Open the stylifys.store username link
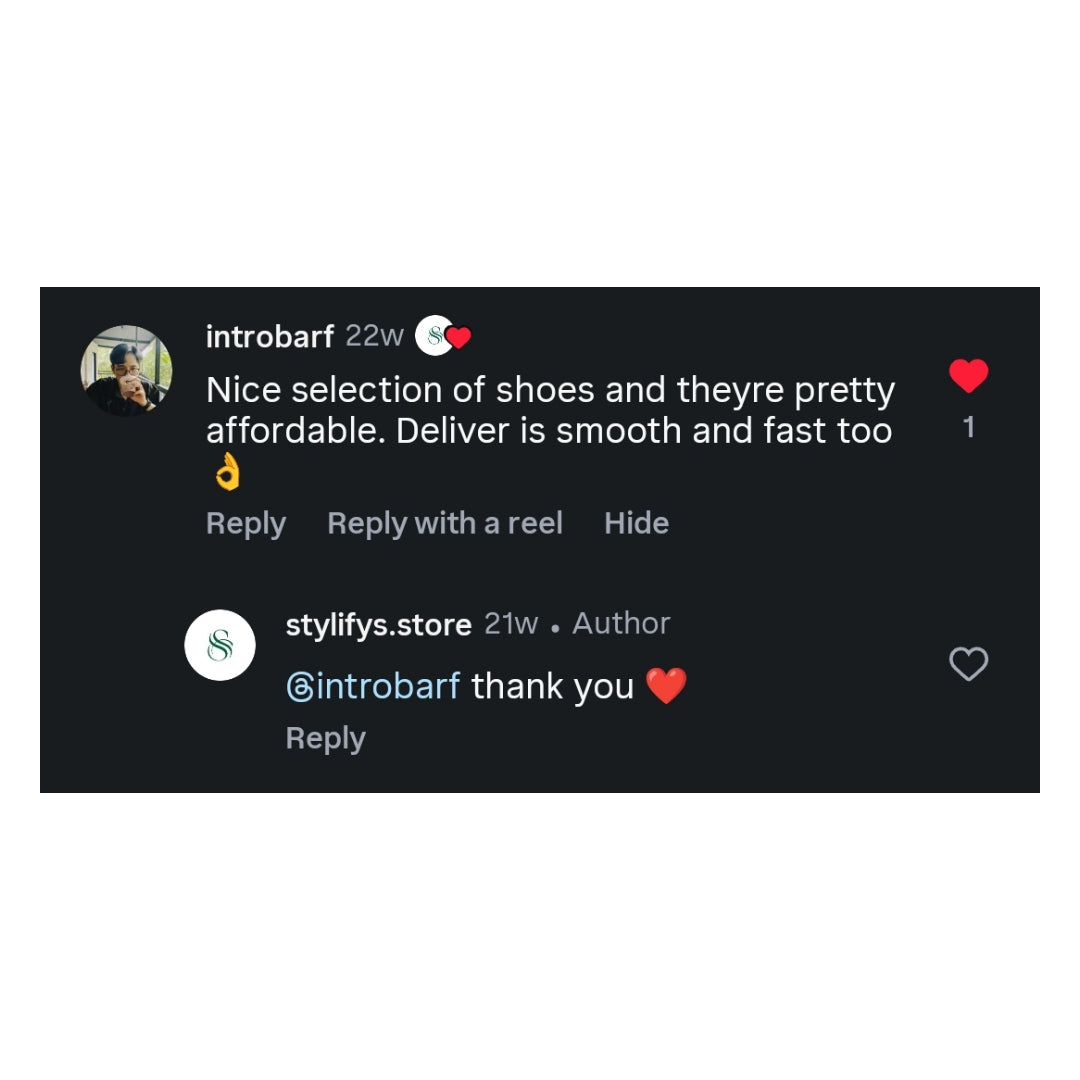 (x=378, y=625)
